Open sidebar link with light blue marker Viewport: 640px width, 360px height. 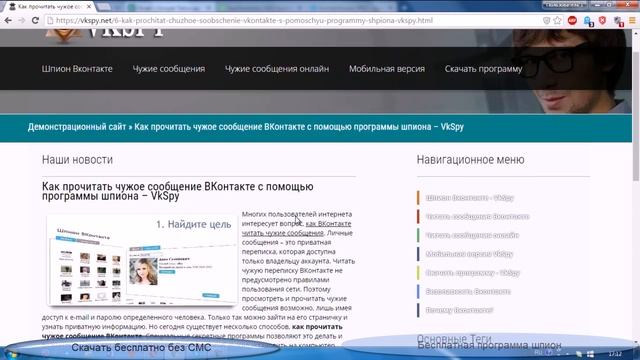pyautogui.click(x=468, y=291)
